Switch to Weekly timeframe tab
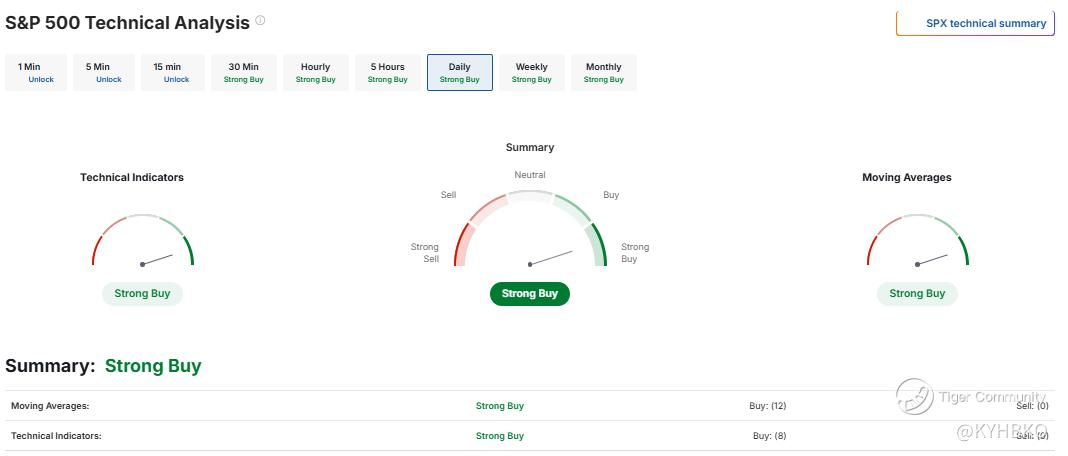 (x=531, y=72)
